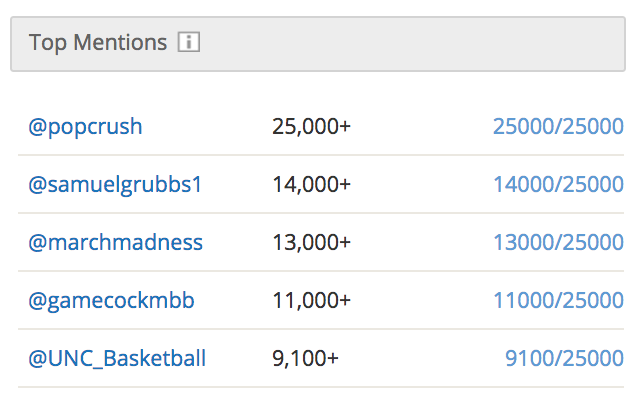Open the @marchmadness mention link
The width and height of the screenshot is (640, 404).
pos(116,242)
